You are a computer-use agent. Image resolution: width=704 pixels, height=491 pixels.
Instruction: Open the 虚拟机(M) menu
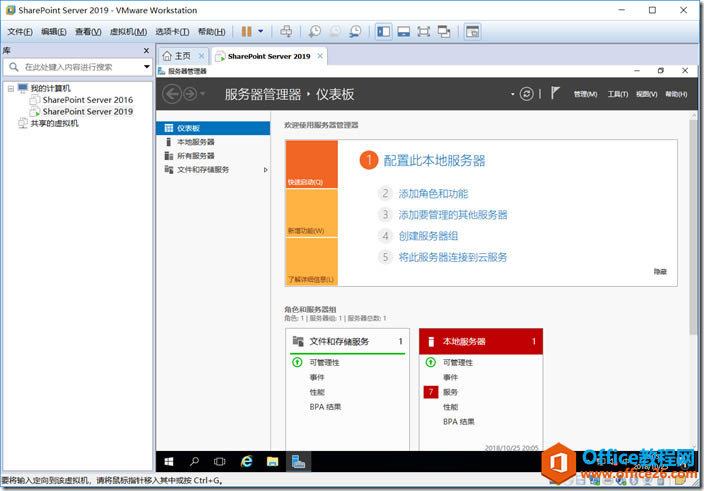(128, 31)
